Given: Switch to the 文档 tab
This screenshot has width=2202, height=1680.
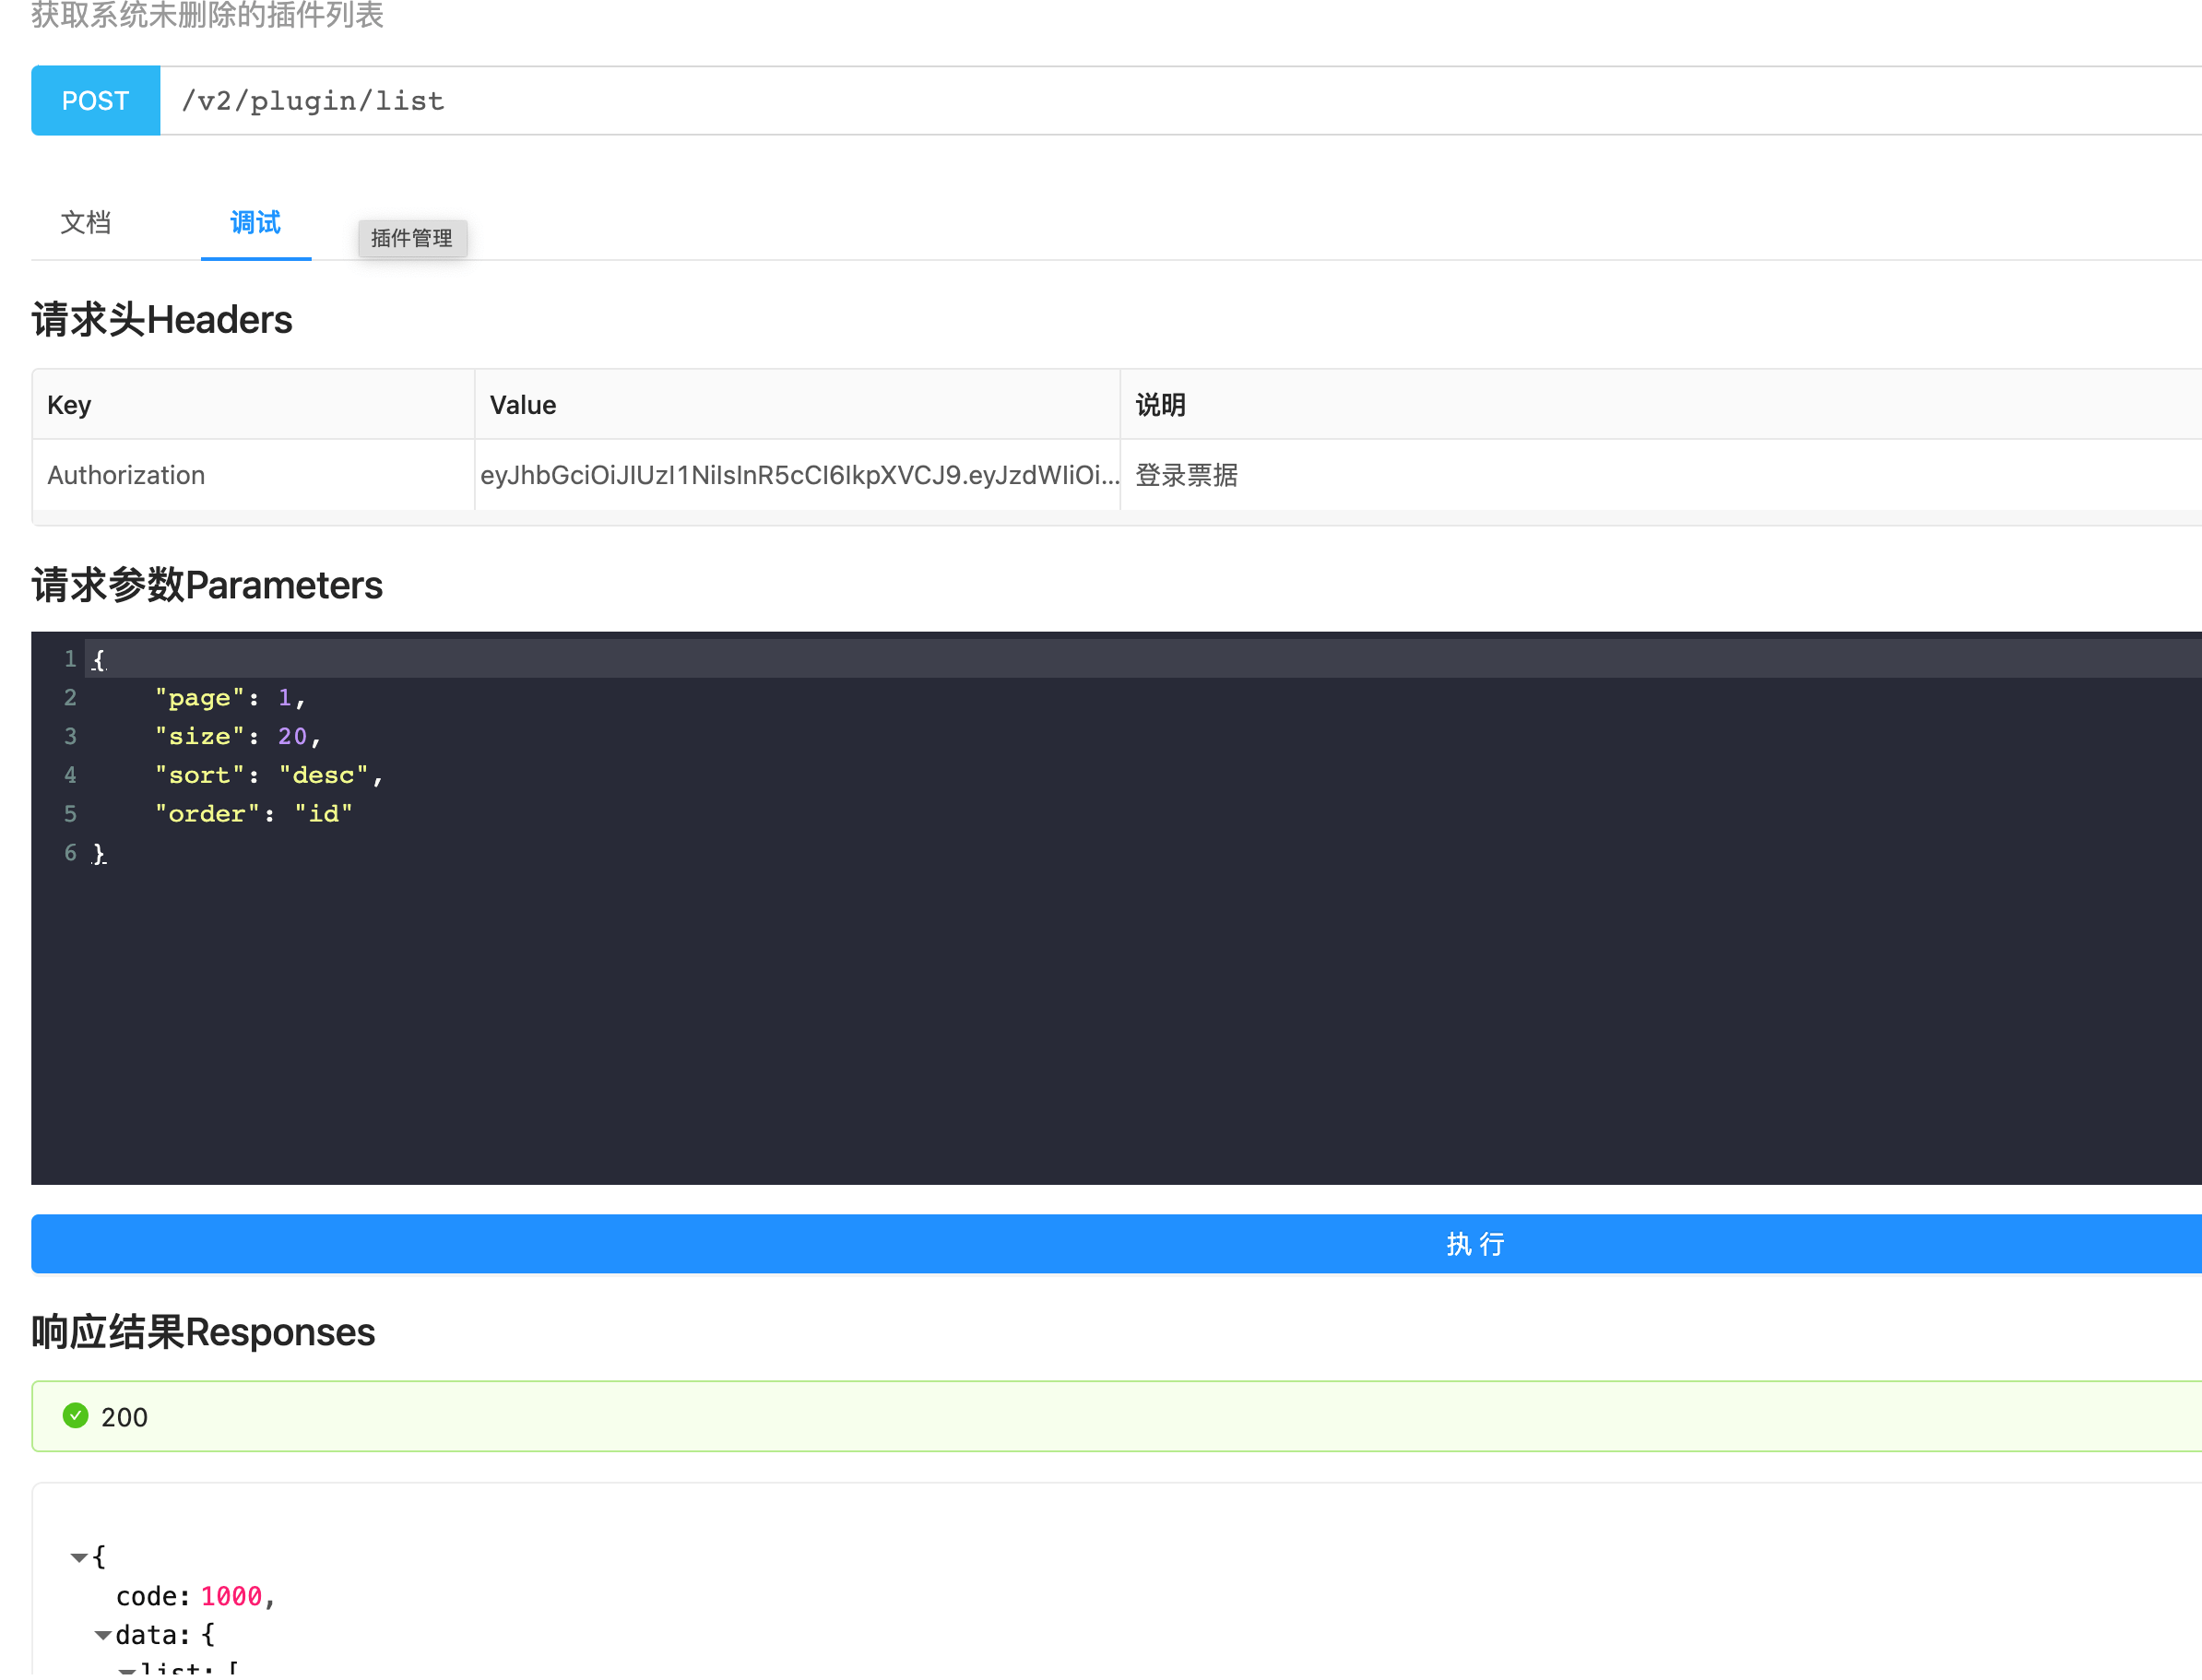Looking at the screenshot, I should [x=86, y=222].
